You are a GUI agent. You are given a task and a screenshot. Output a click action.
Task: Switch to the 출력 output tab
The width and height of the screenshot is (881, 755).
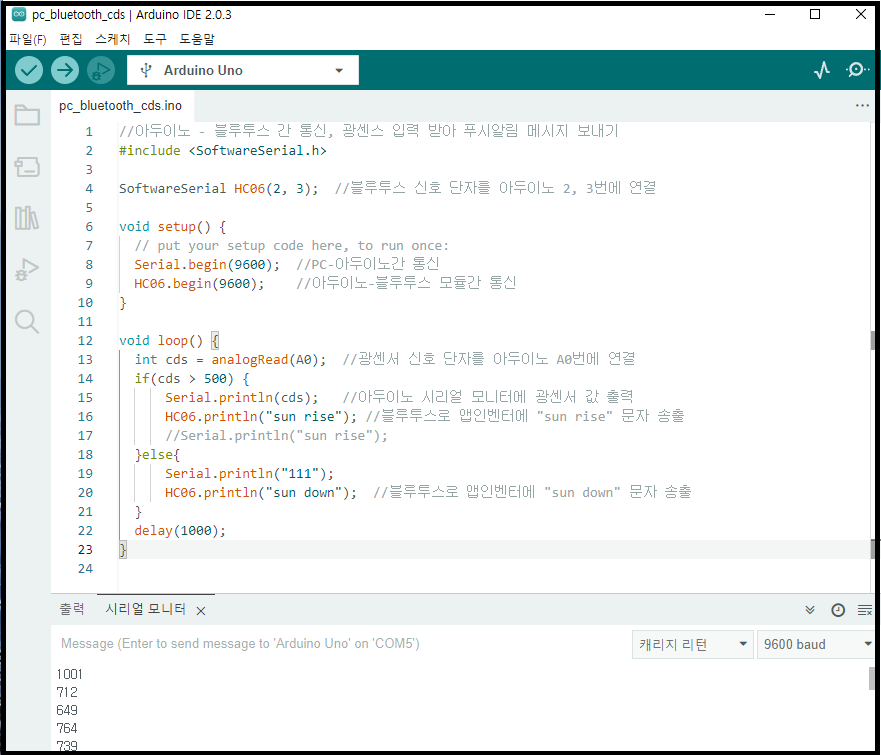point(72,610)
